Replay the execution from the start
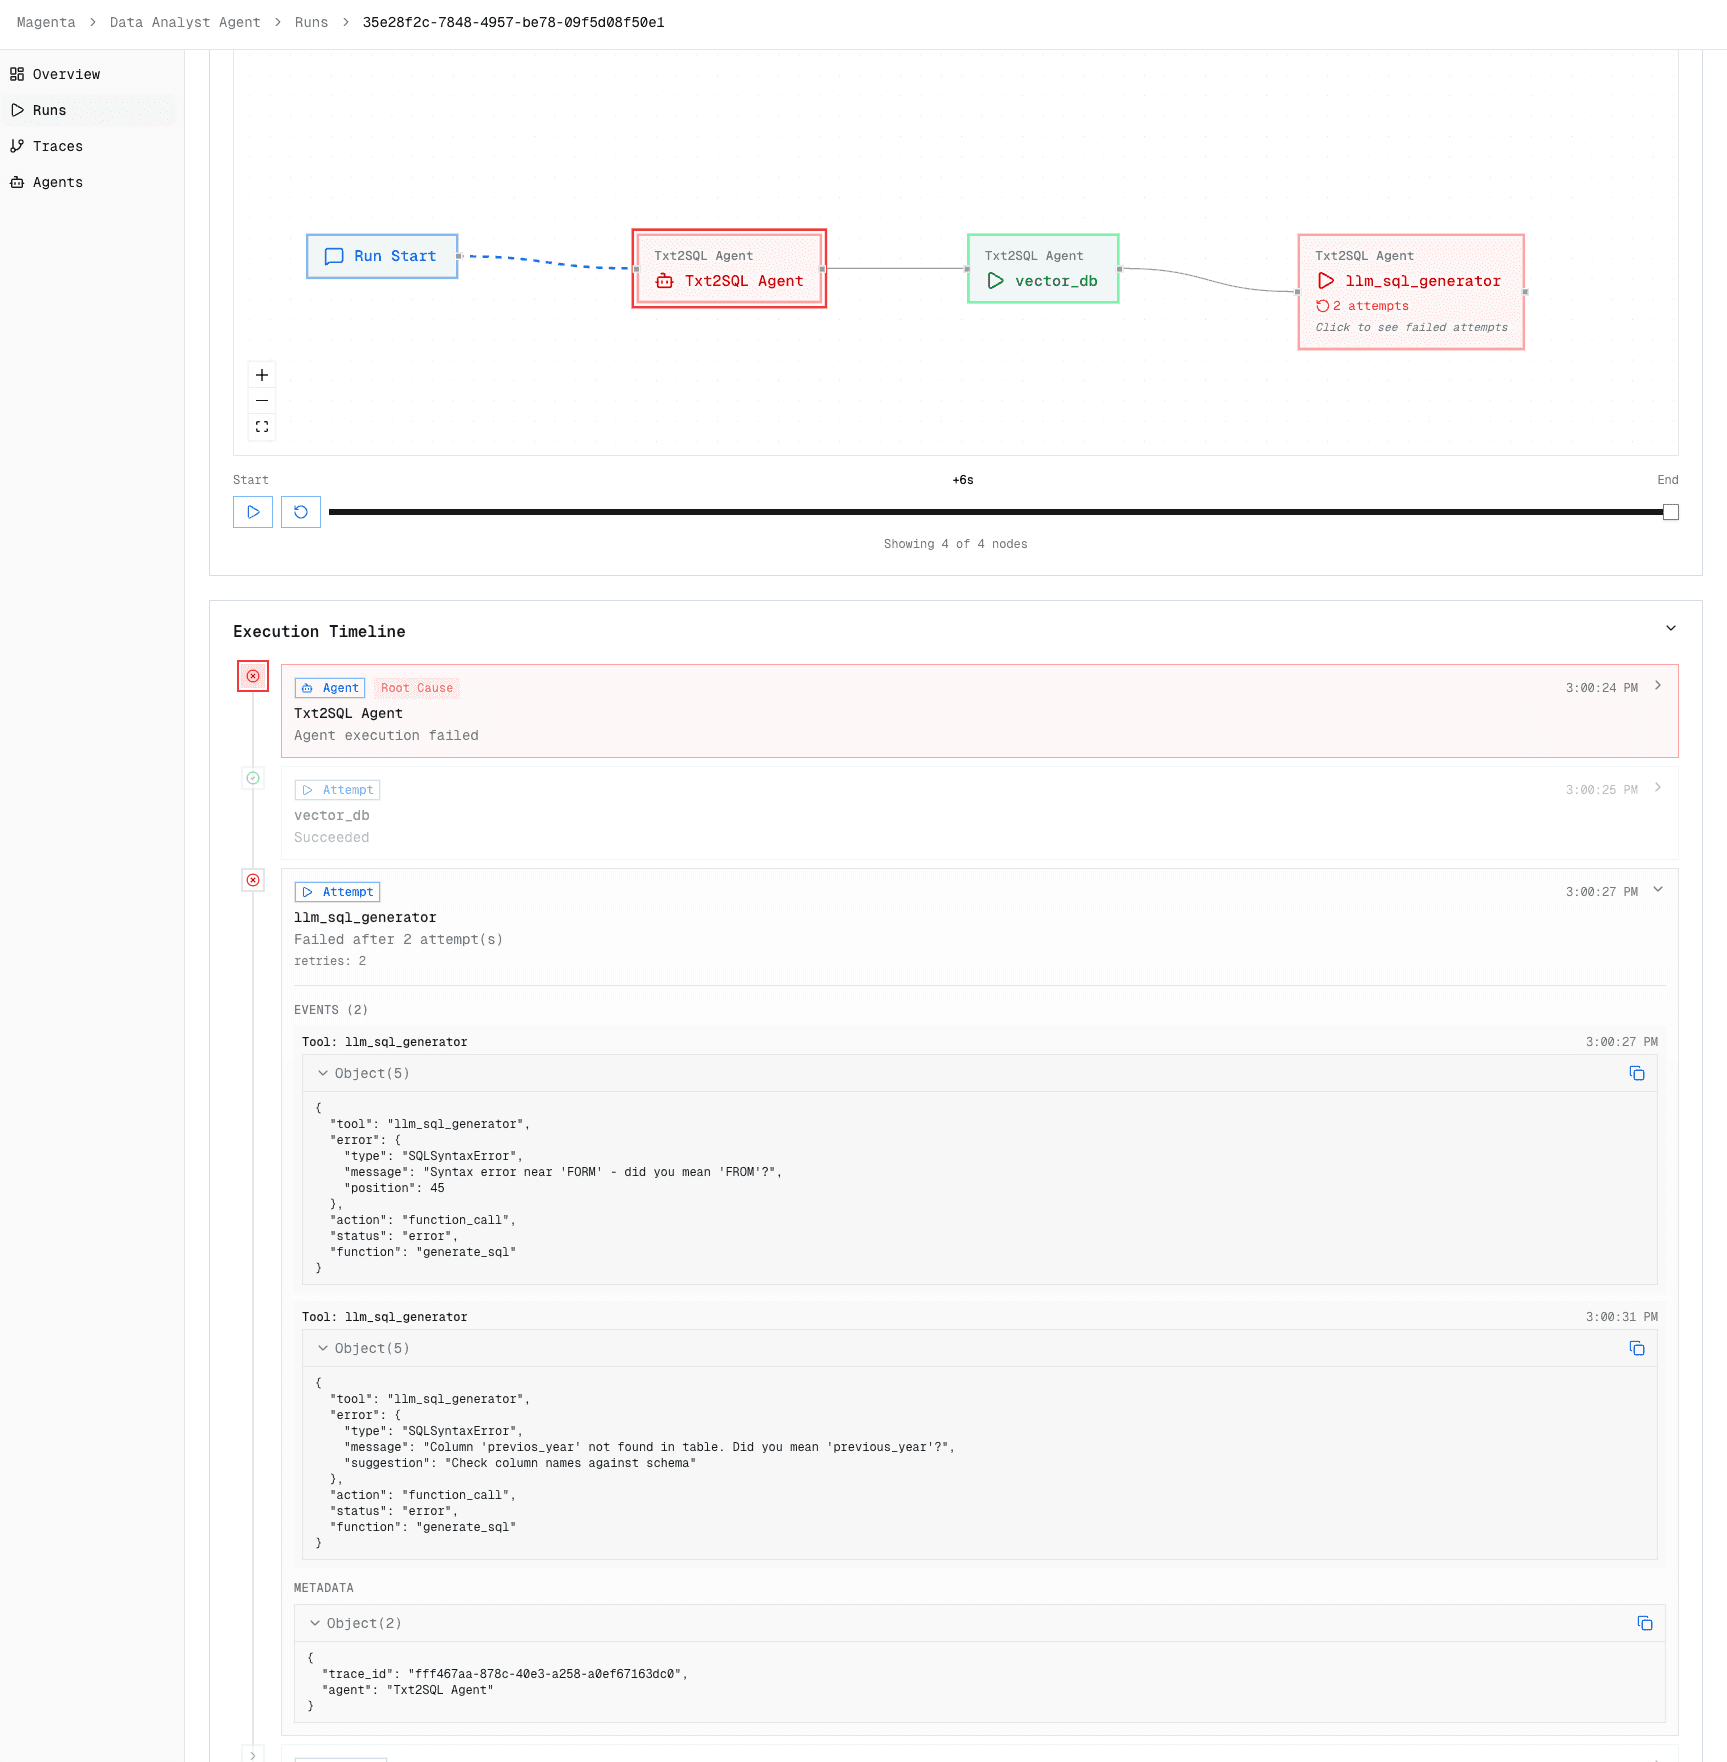The image size is (1727, 1762). (300, 511)
